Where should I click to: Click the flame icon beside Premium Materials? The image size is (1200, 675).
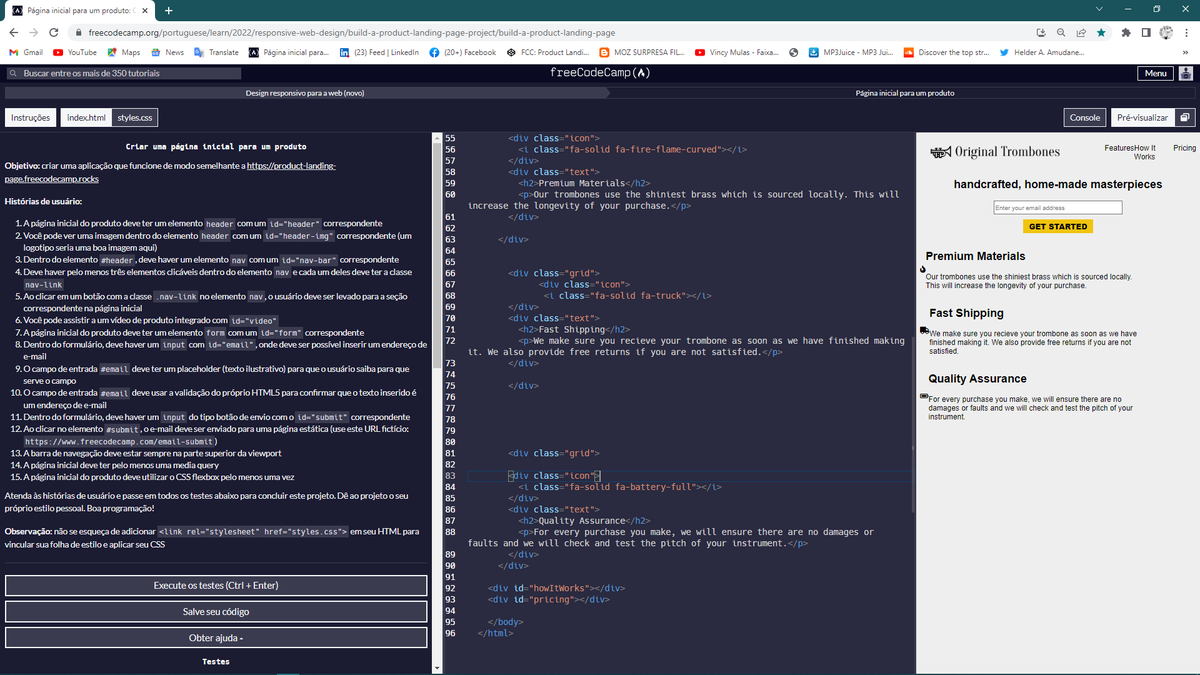tap(923, 269)
